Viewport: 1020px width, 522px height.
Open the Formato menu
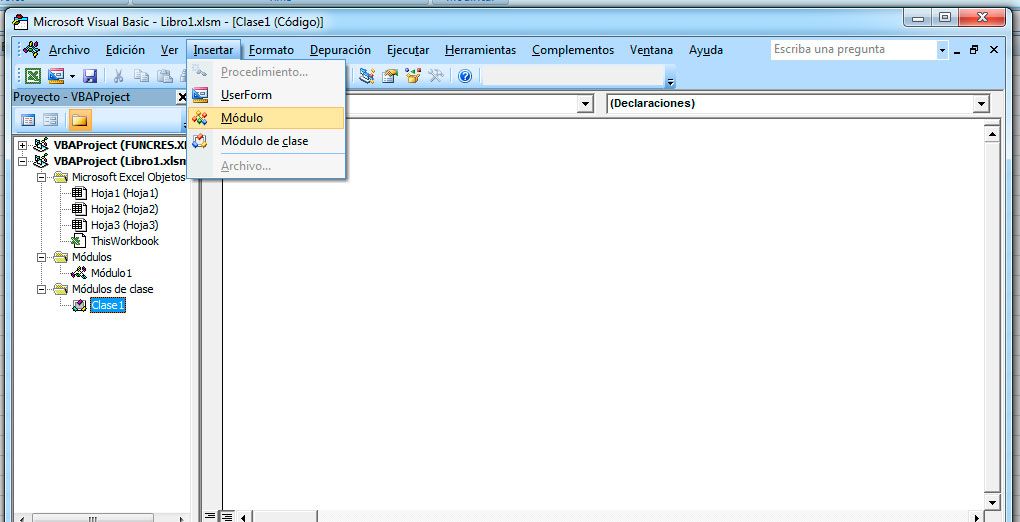pyautogui.click(x=271, y=50)
